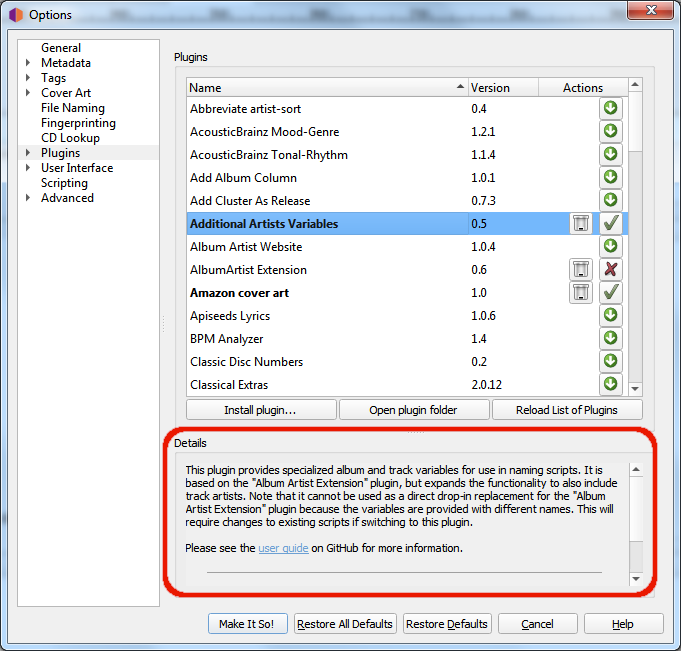681x651 pixels.
Task: Install the Classical Extras plugin
Action: coord(610,385)
